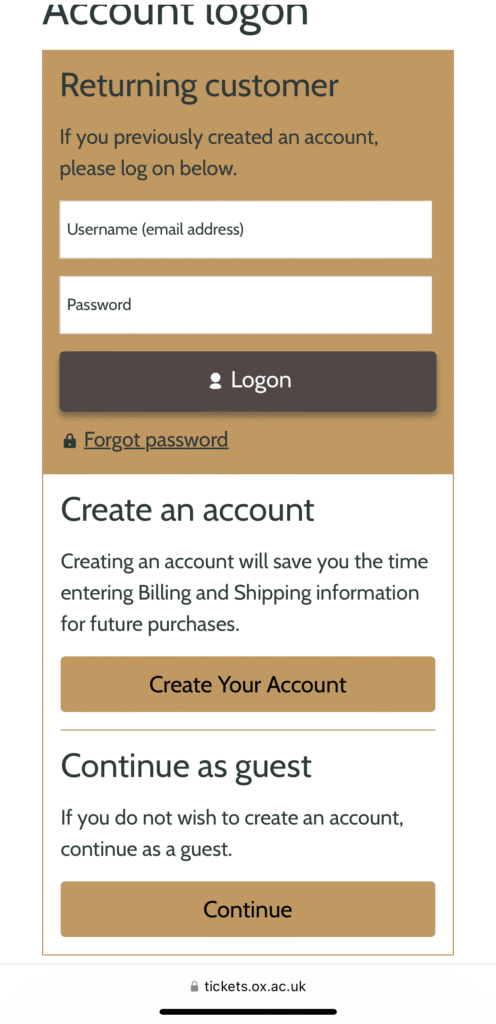Click the Create an account heading

[188, 510]
